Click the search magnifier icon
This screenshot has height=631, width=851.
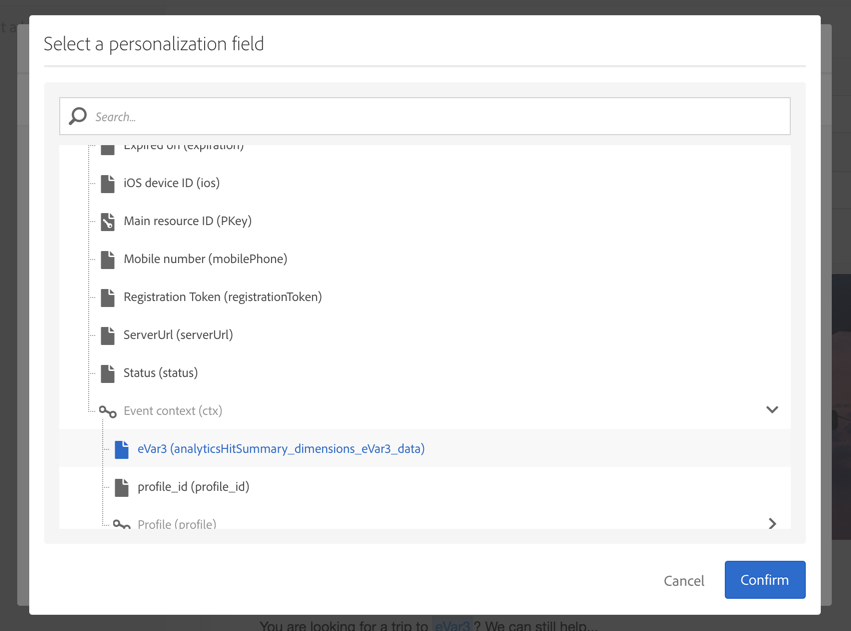(x=78, y=116)
